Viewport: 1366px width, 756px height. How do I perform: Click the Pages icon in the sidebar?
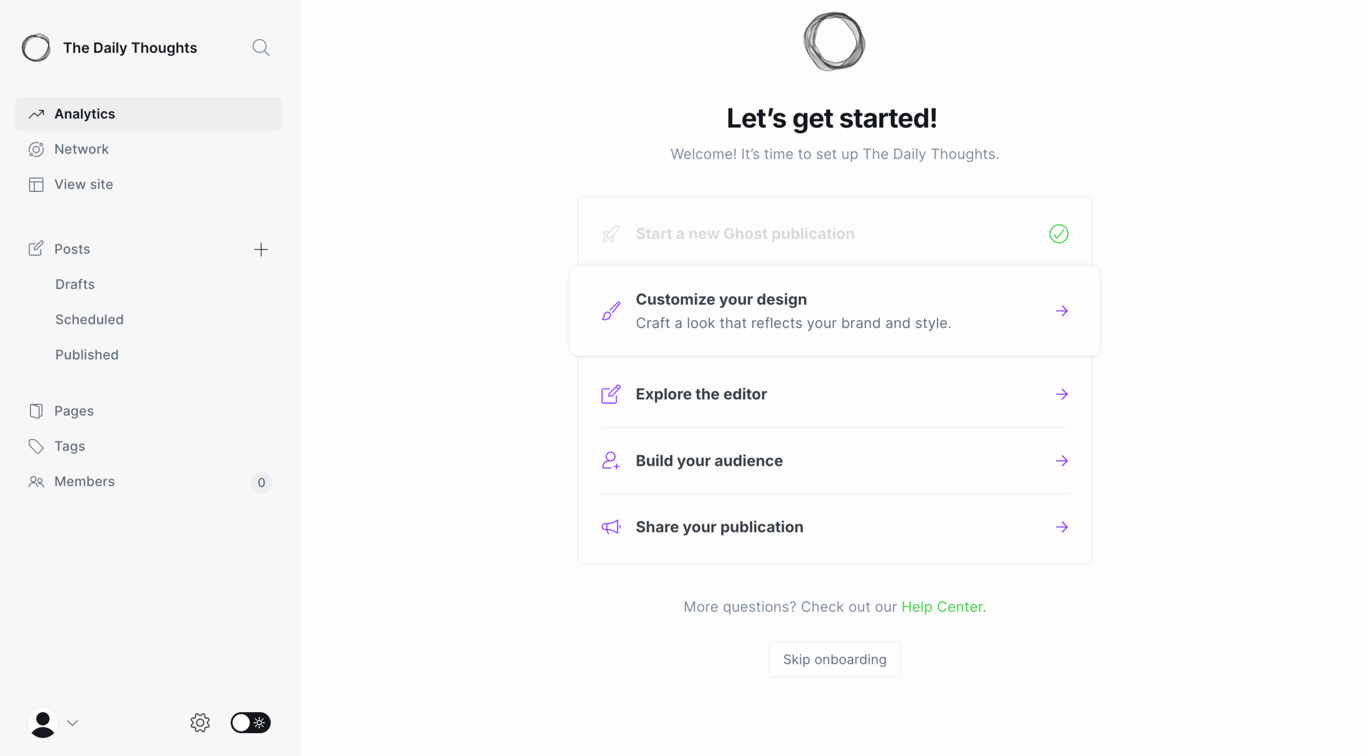pyautogui.click(x=35, y=410)
